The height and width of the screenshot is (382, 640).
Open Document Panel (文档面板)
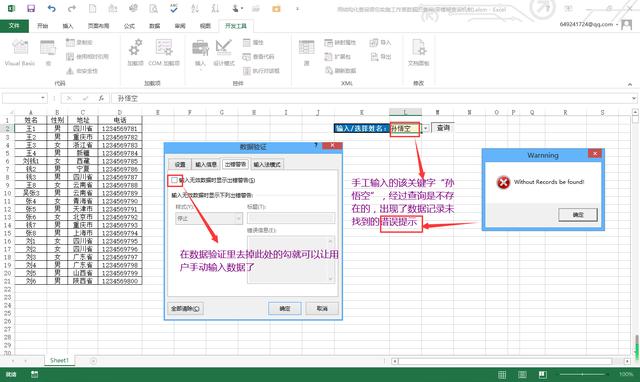(x=418, y=52)
